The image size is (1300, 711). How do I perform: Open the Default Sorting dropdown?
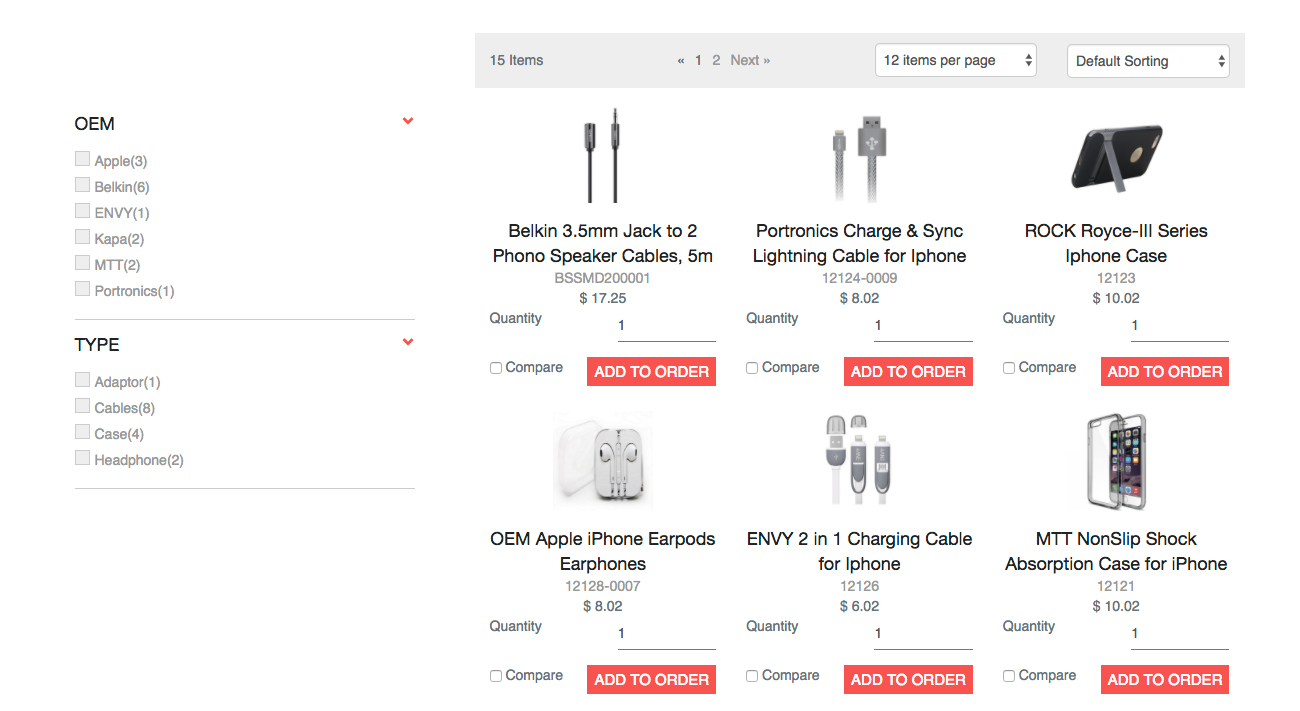point(1147,61)
